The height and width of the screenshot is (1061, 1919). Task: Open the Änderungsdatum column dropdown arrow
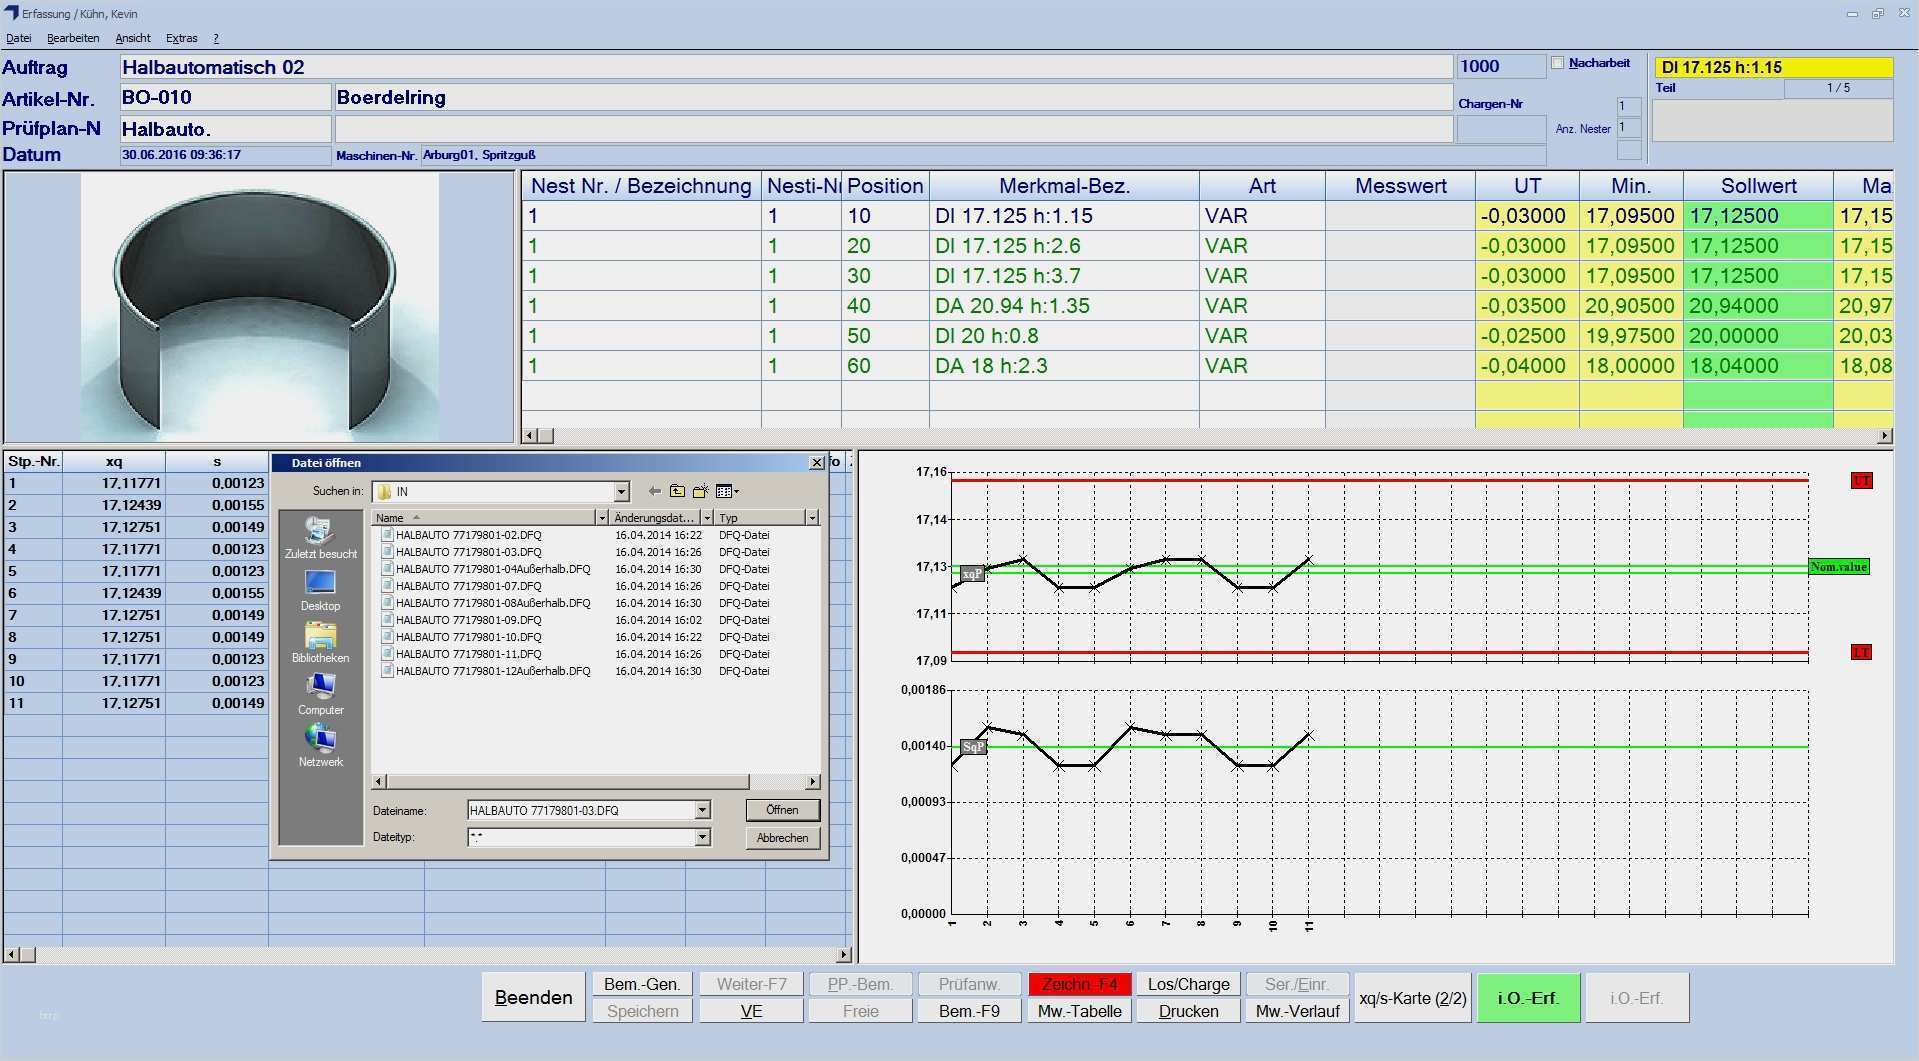point(707,518)
